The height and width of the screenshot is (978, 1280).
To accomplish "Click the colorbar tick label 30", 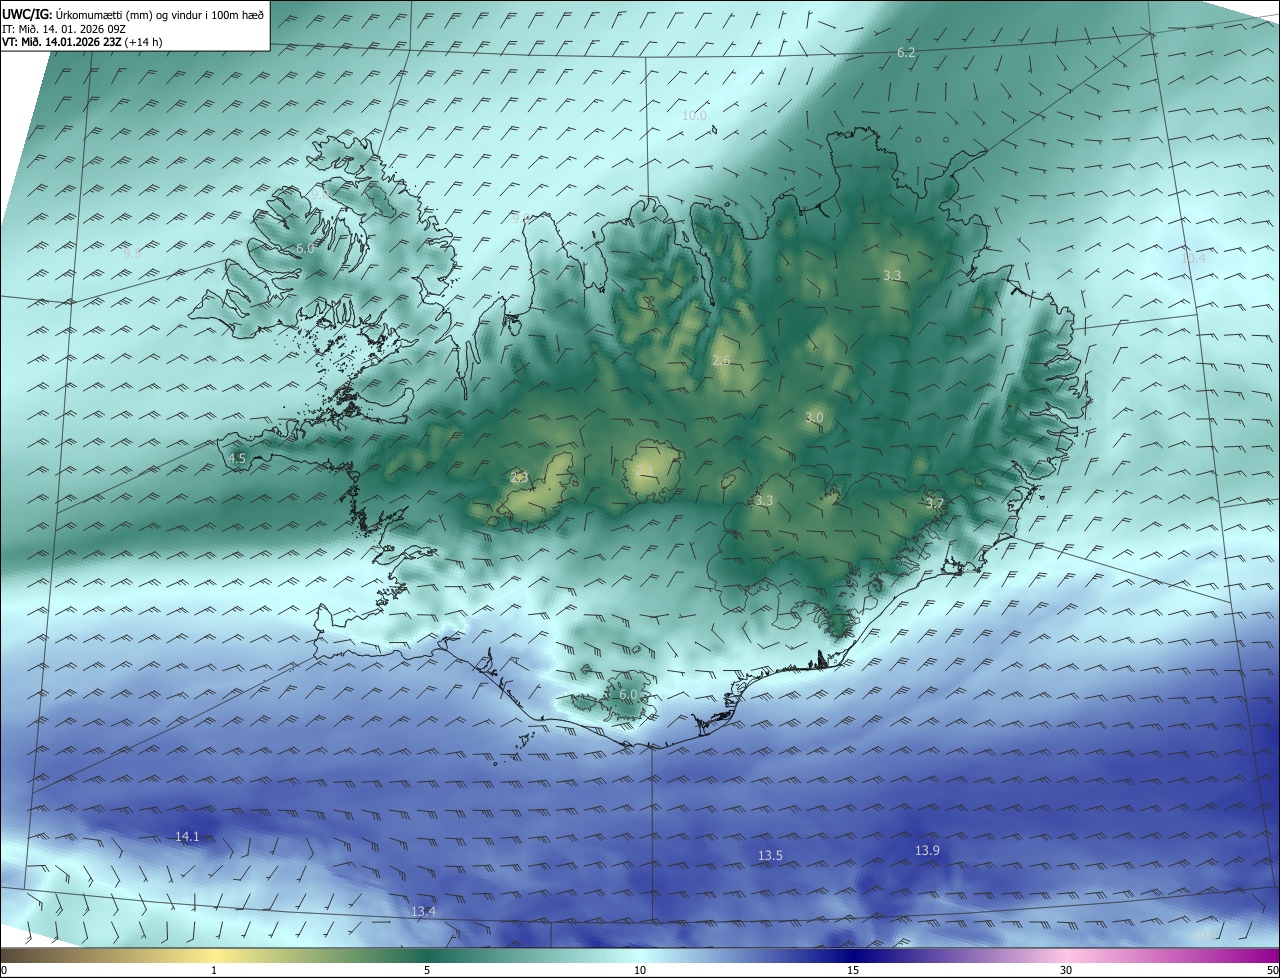I will [1066, 970].
